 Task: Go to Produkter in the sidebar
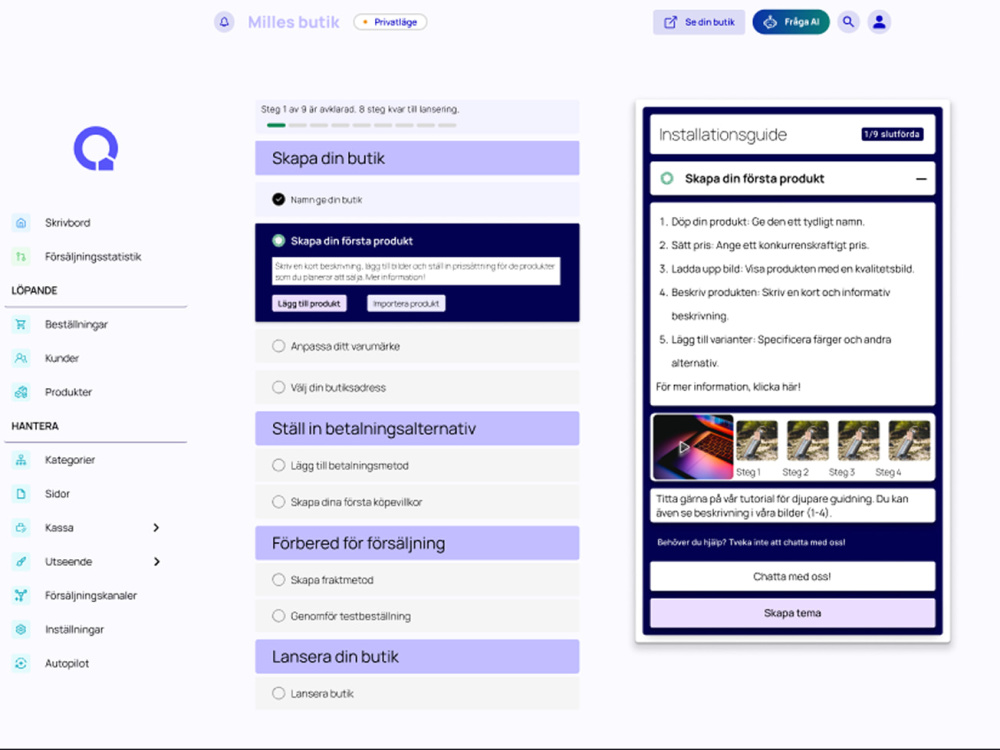pos(68,392)
